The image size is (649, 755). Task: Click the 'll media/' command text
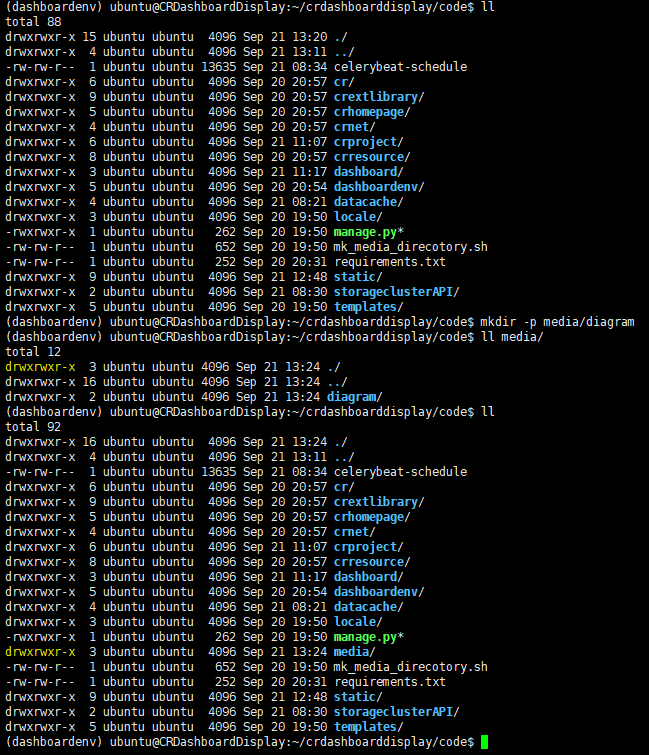coord(512,337)
